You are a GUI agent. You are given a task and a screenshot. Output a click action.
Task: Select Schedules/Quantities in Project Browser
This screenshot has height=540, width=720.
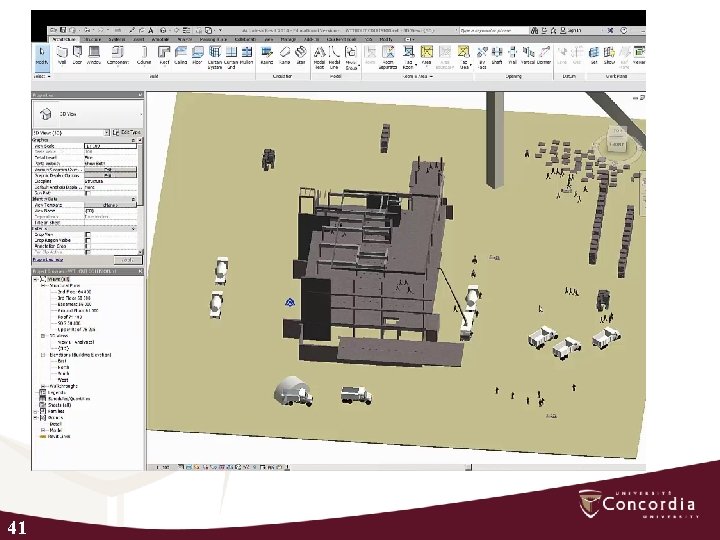click(x=69, y=399)
